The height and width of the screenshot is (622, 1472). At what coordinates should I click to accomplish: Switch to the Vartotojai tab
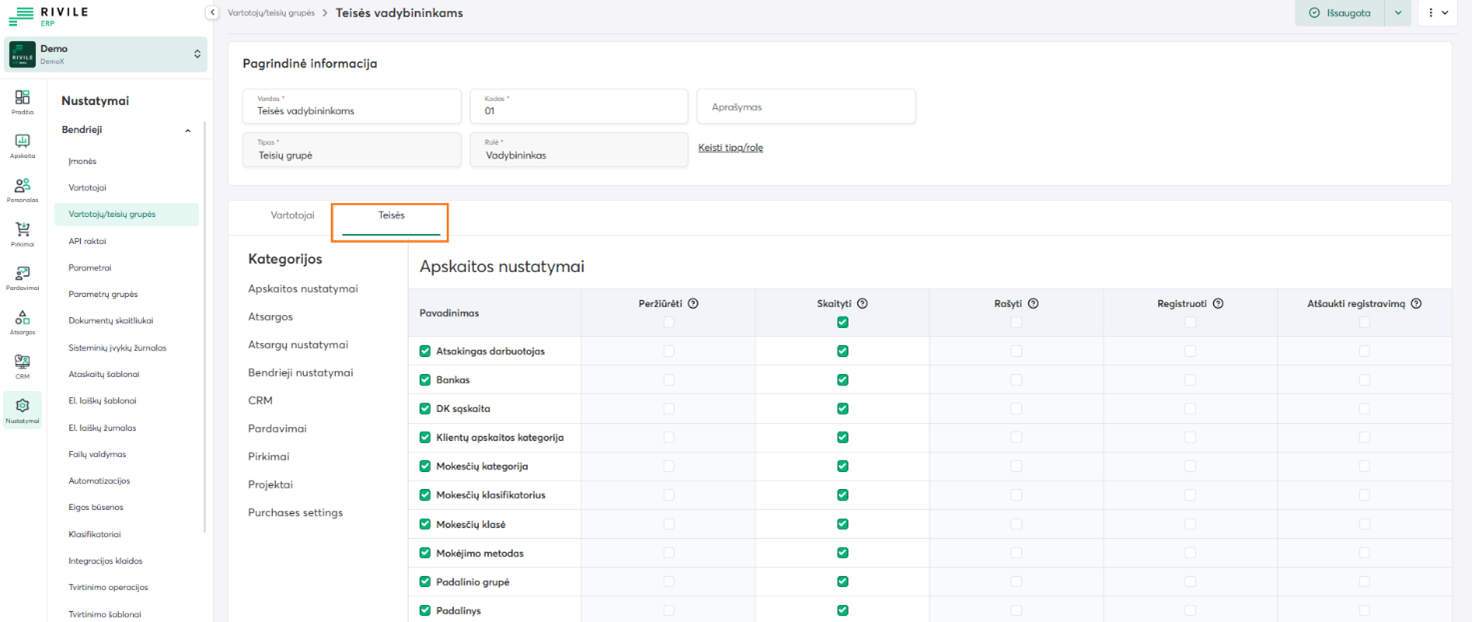[x=292, y=215]
